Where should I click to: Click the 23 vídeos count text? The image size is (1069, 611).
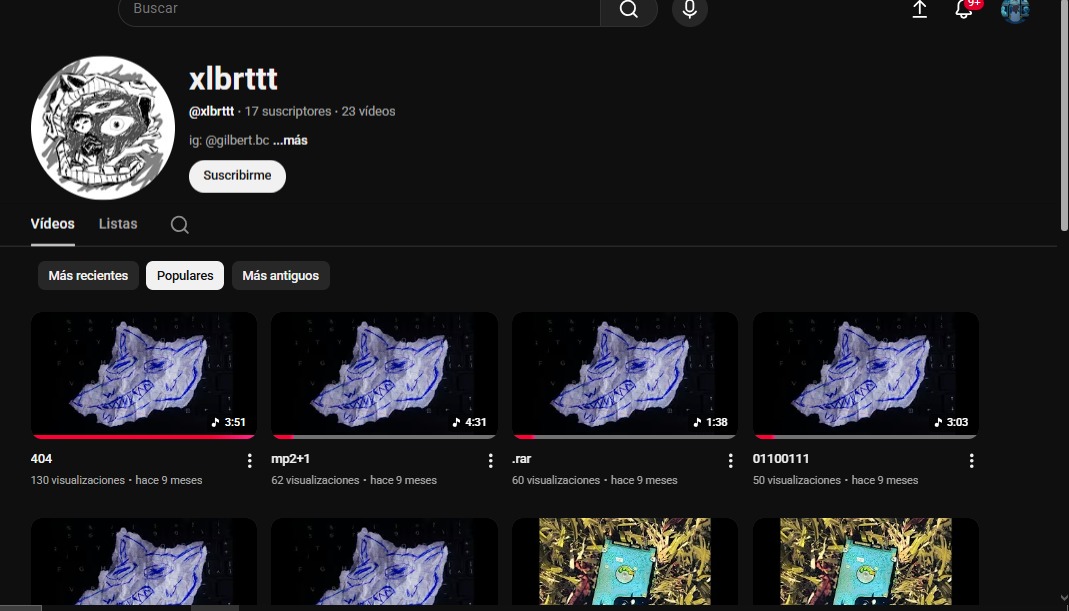pyautogui.click(x=368, y=111)
